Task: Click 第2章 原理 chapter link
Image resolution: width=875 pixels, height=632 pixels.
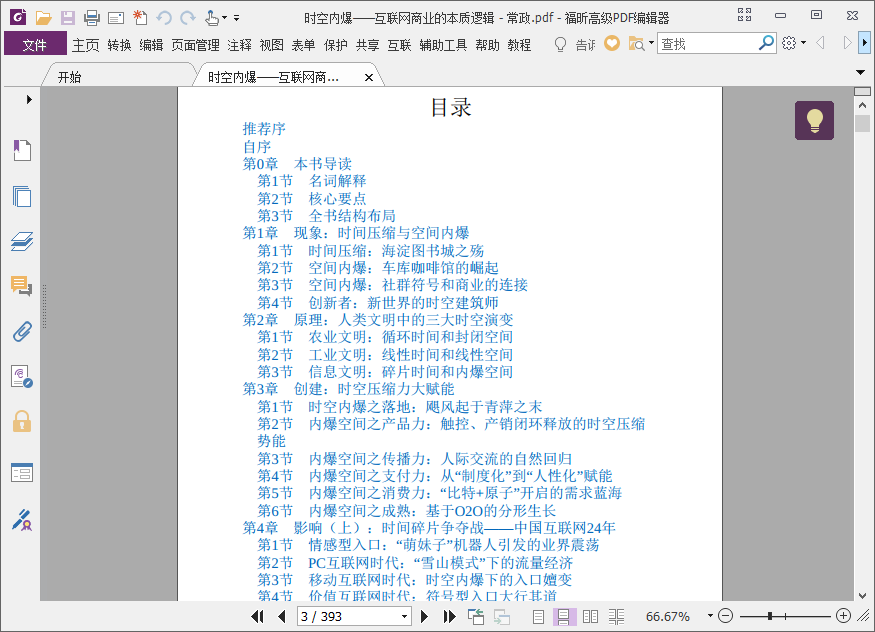Action: coord(378,320)
